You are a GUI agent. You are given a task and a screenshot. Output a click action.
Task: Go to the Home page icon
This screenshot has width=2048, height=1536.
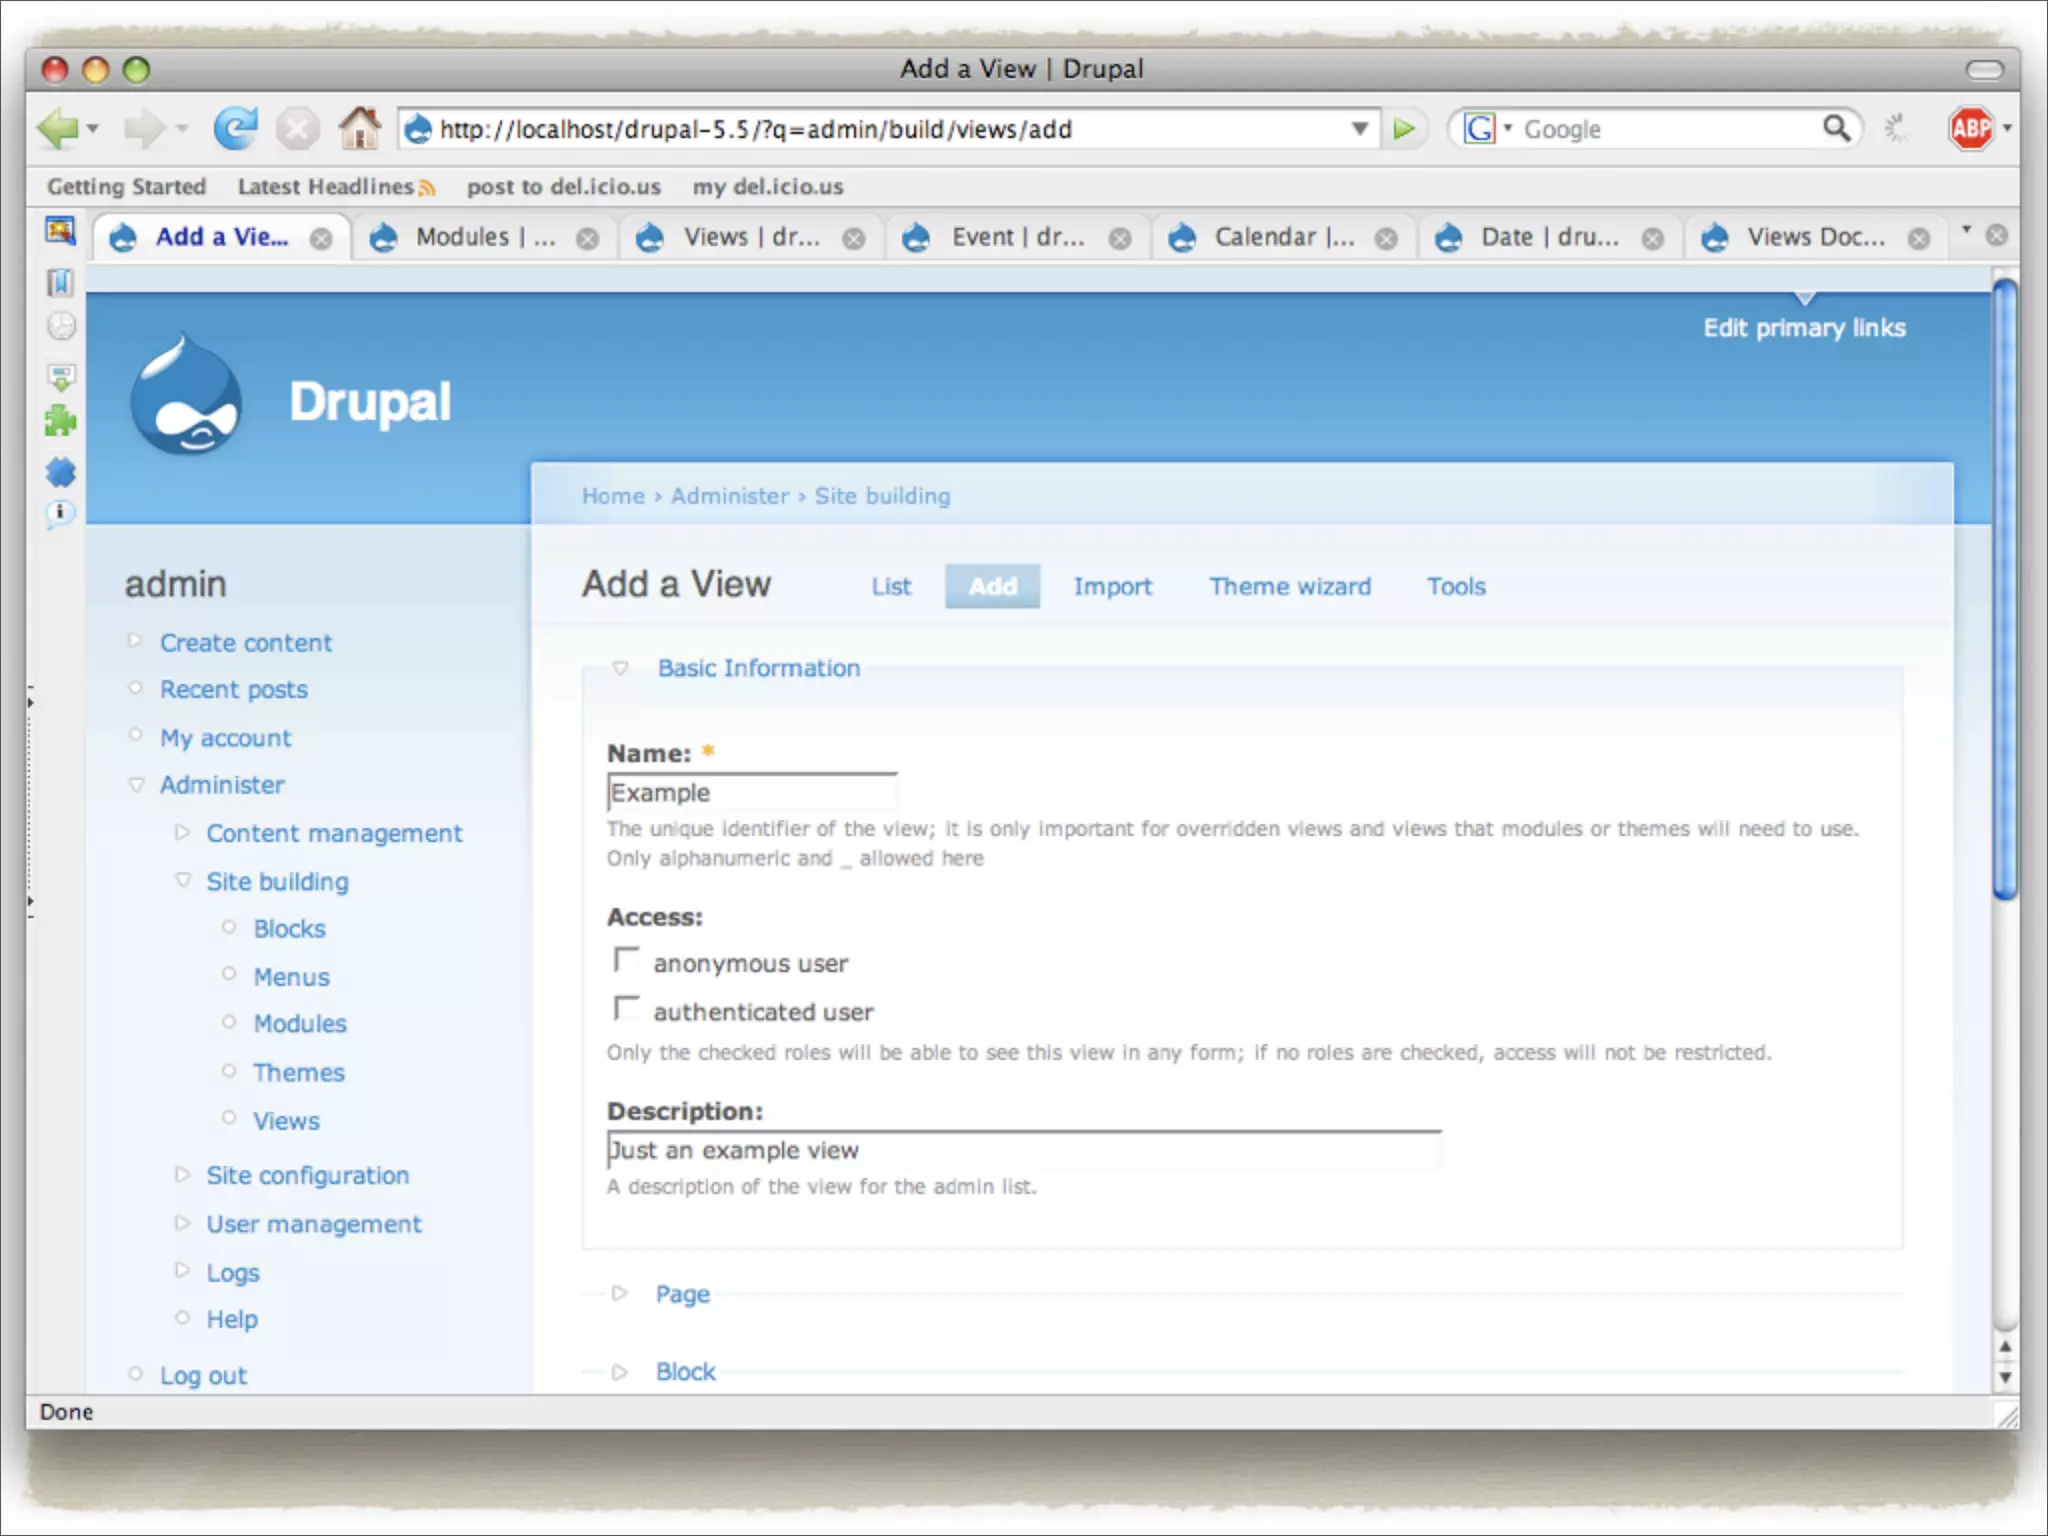coord(359,128)
